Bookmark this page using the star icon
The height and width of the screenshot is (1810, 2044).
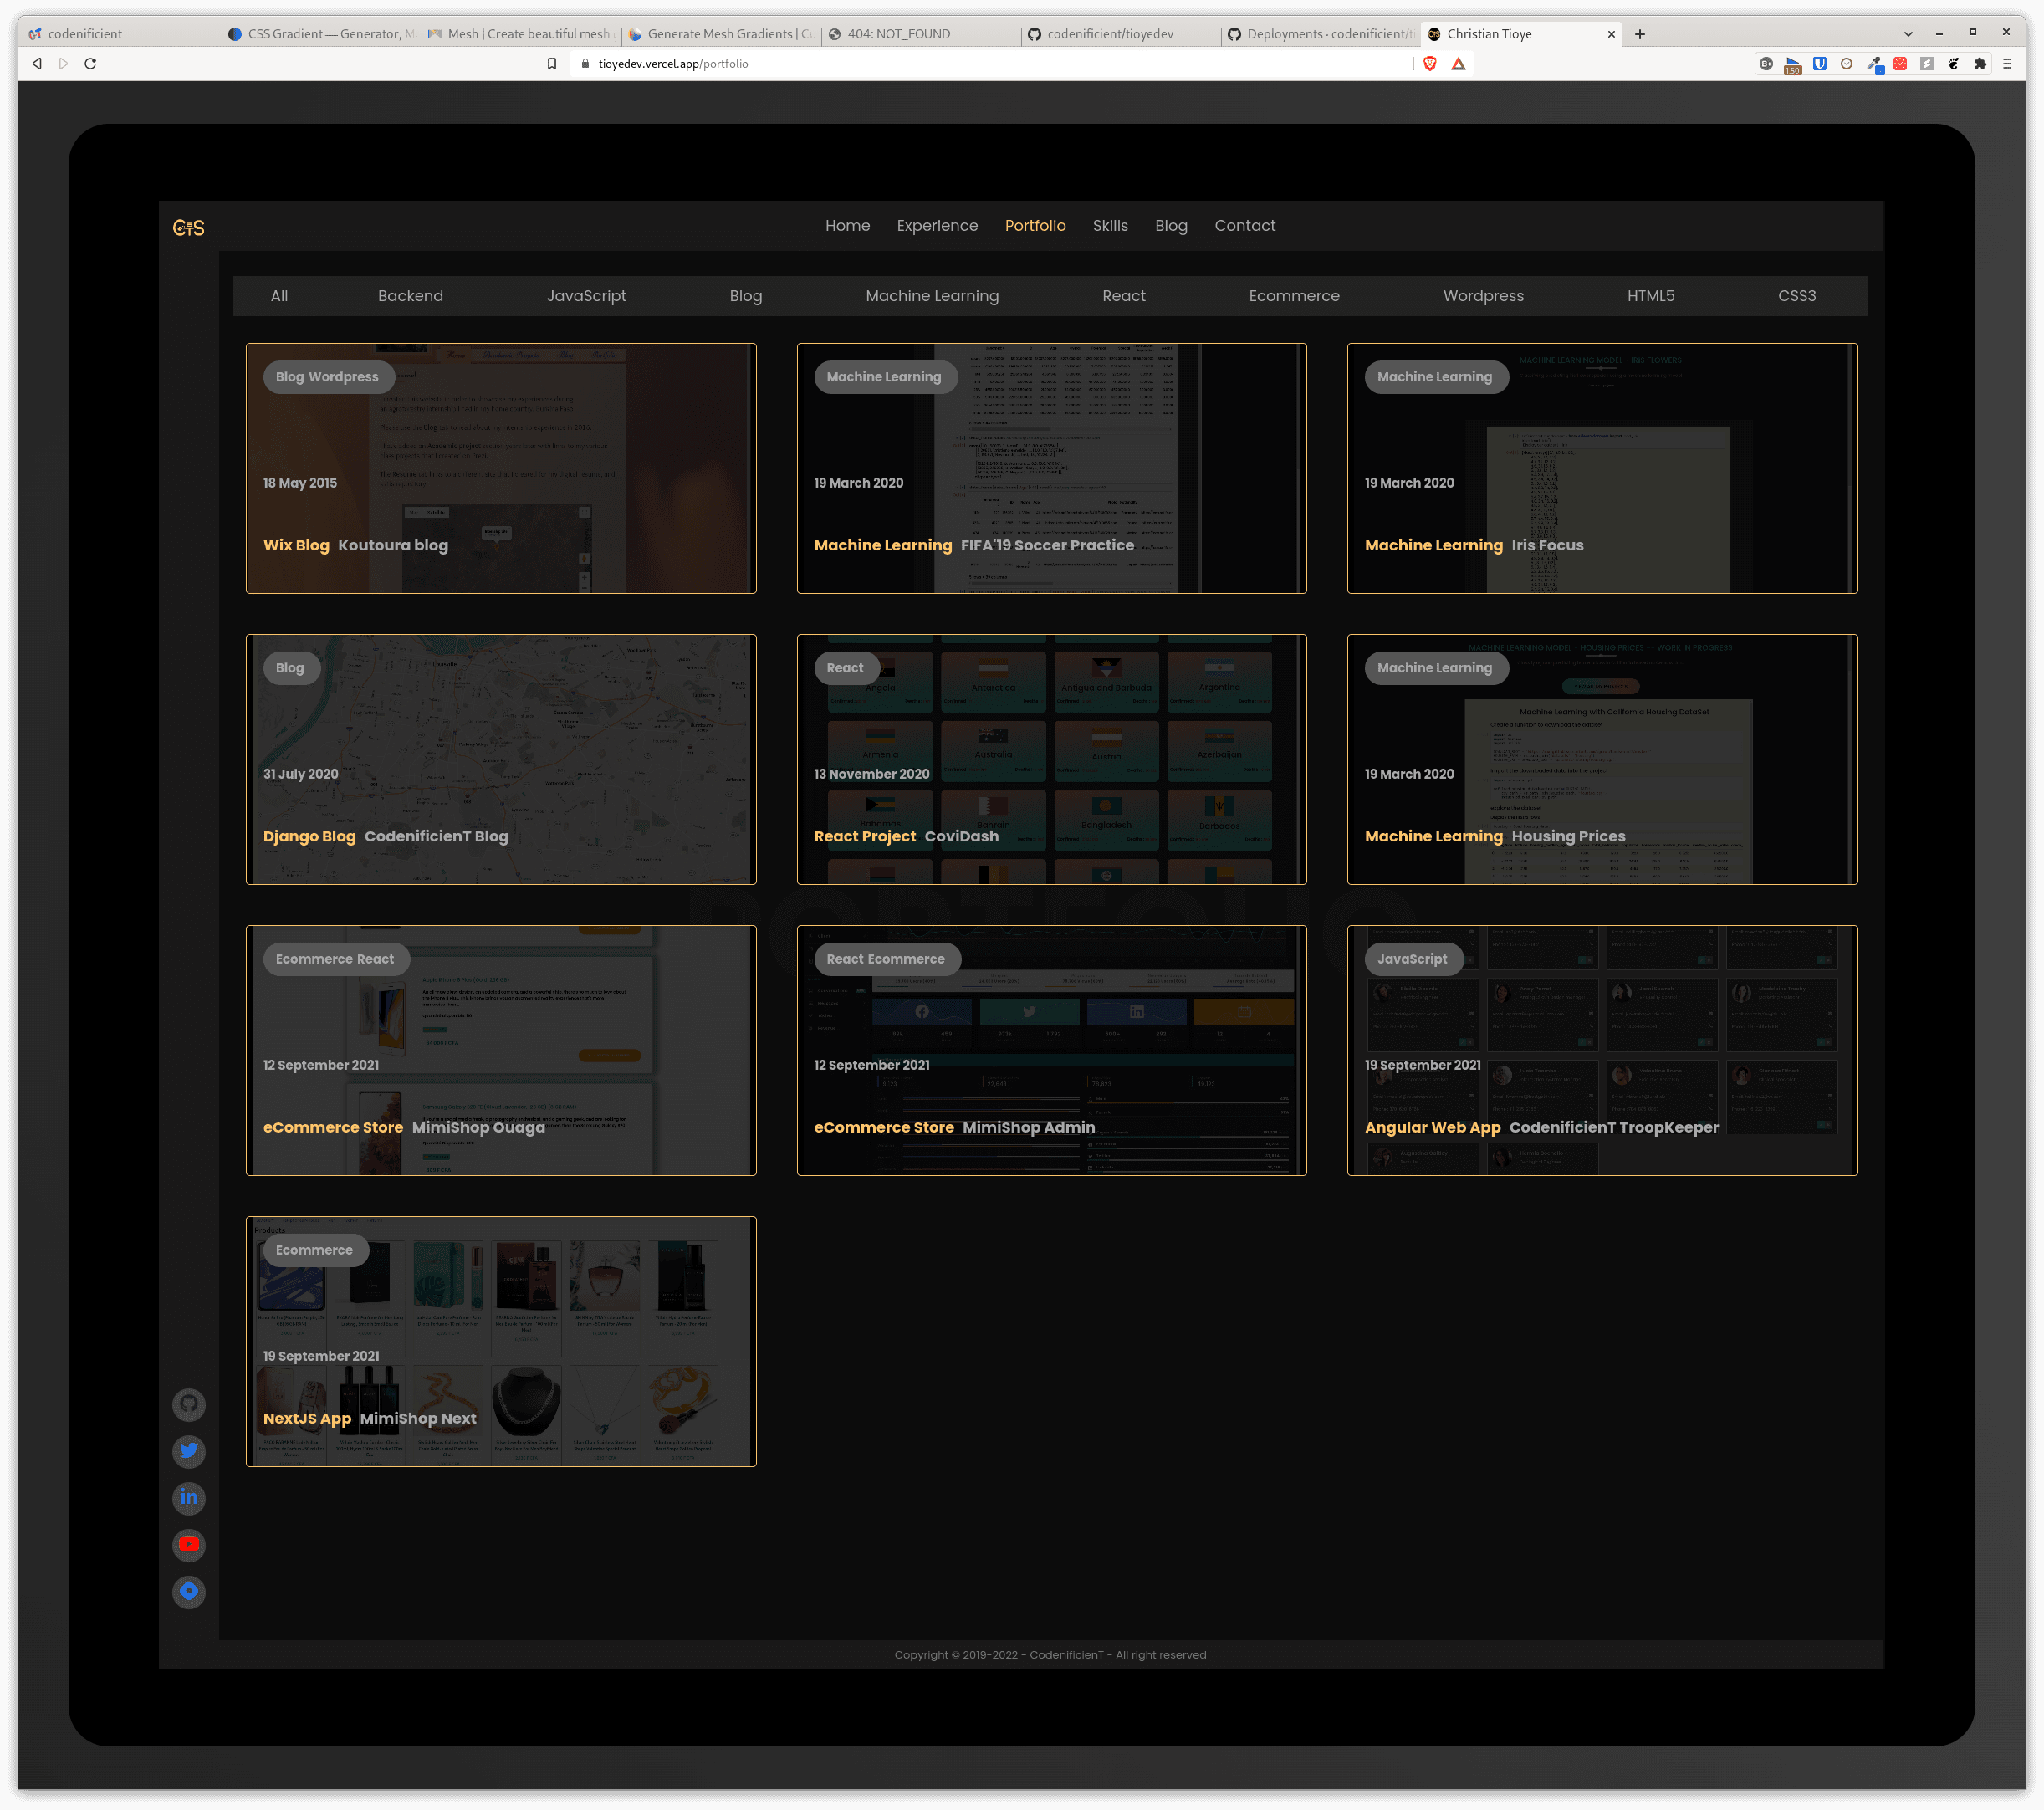(551, 63)
